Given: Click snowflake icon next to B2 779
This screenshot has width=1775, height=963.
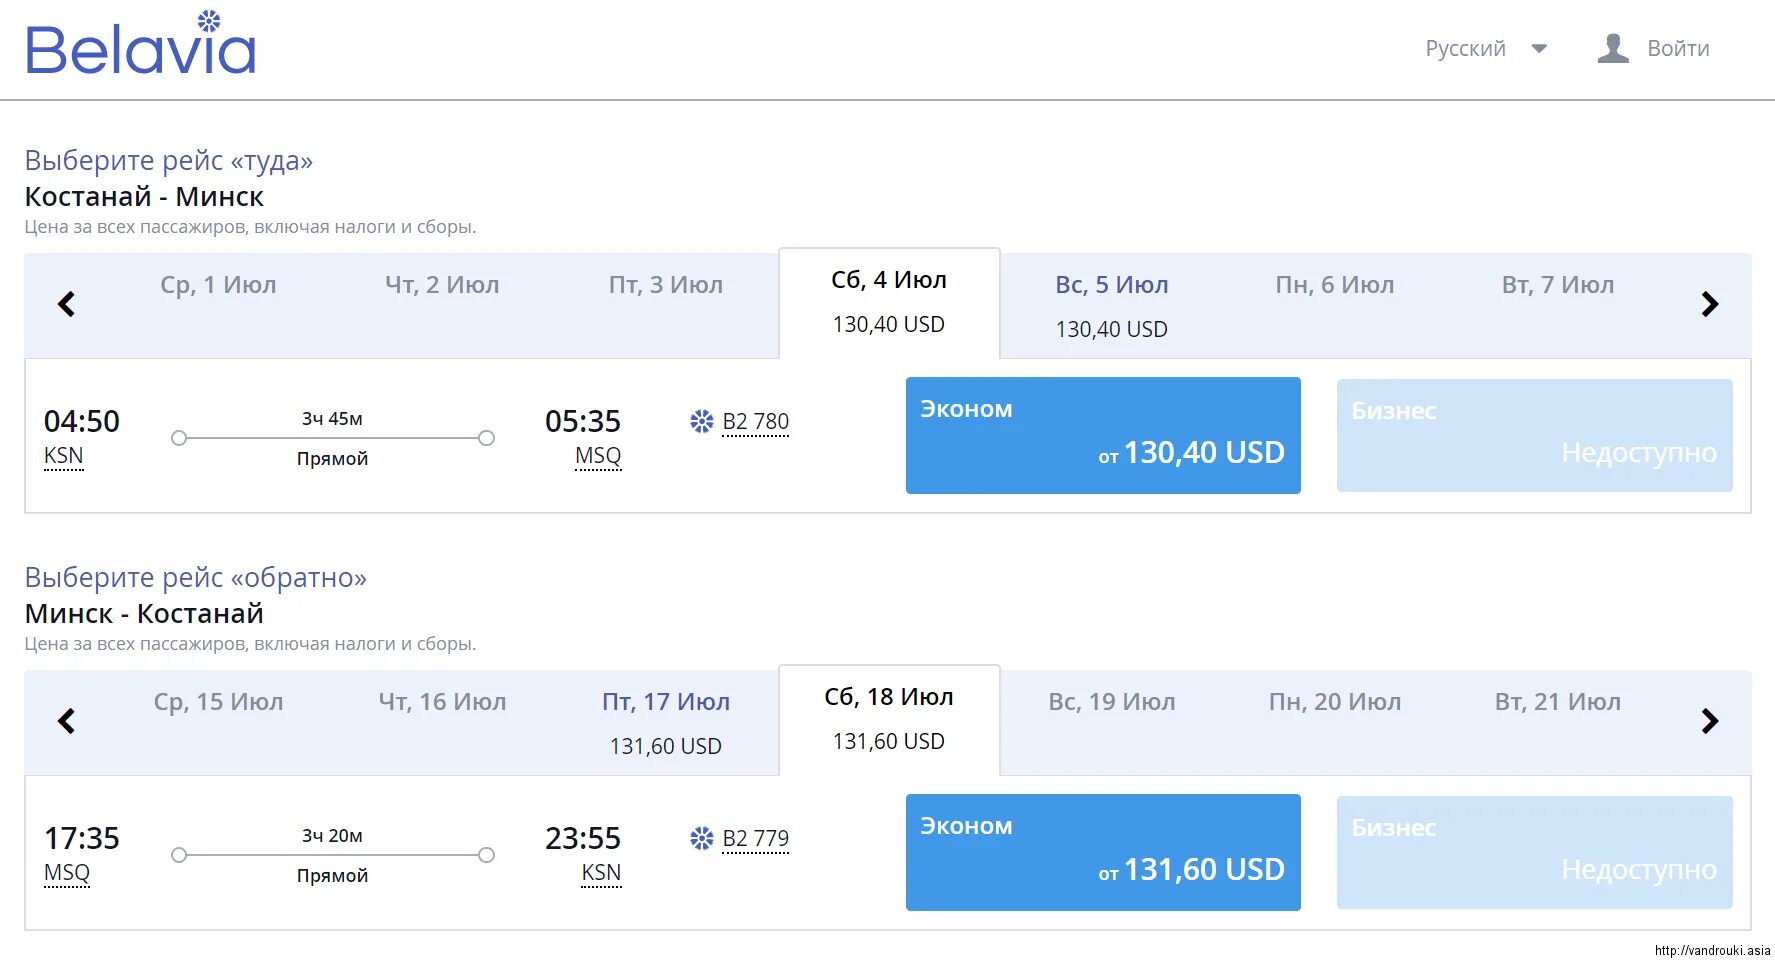Looking at the screenshot, I should pyautogui.click(x=702, y=838).
